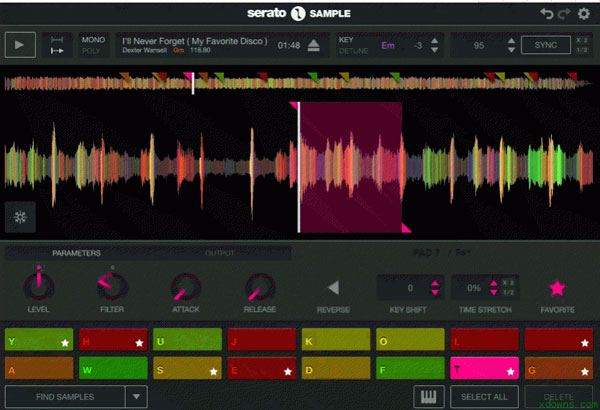Lower tempo 95 with down arrow
Image resolution: width=600 pixels, height=410 pixels.
point(511,50)
